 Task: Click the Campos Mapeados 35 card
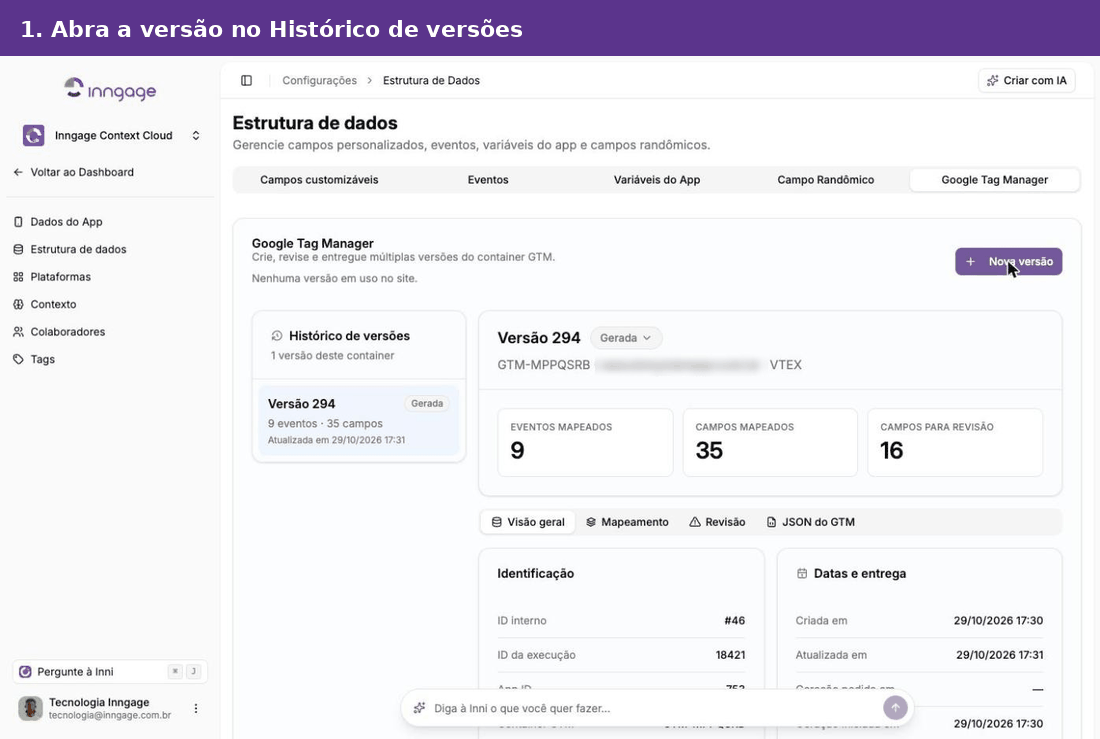pyautogui.click(x=770, y=443)
